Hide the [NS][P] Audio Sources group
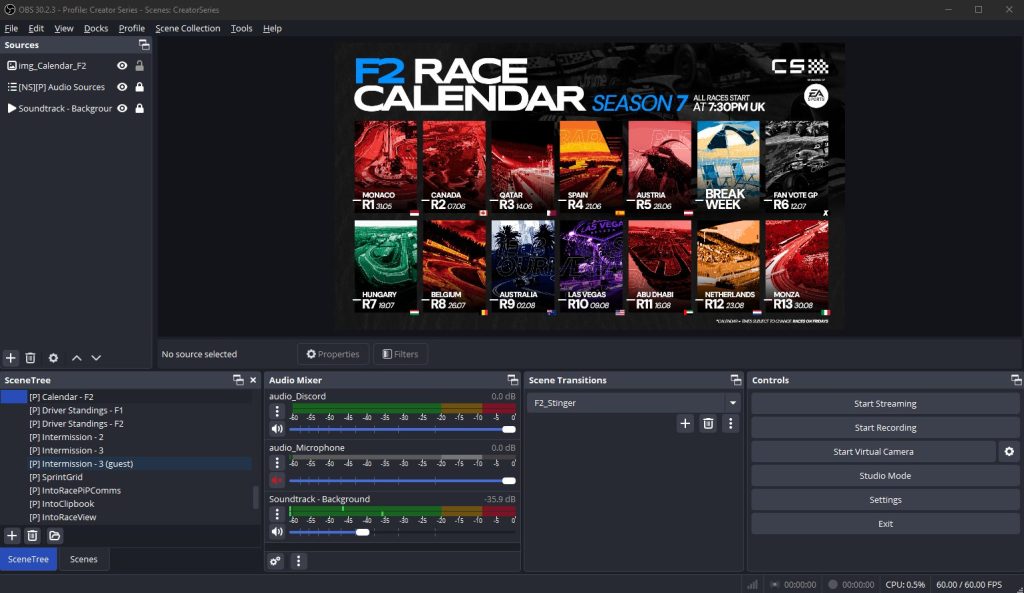 click(x=122, y=87)
